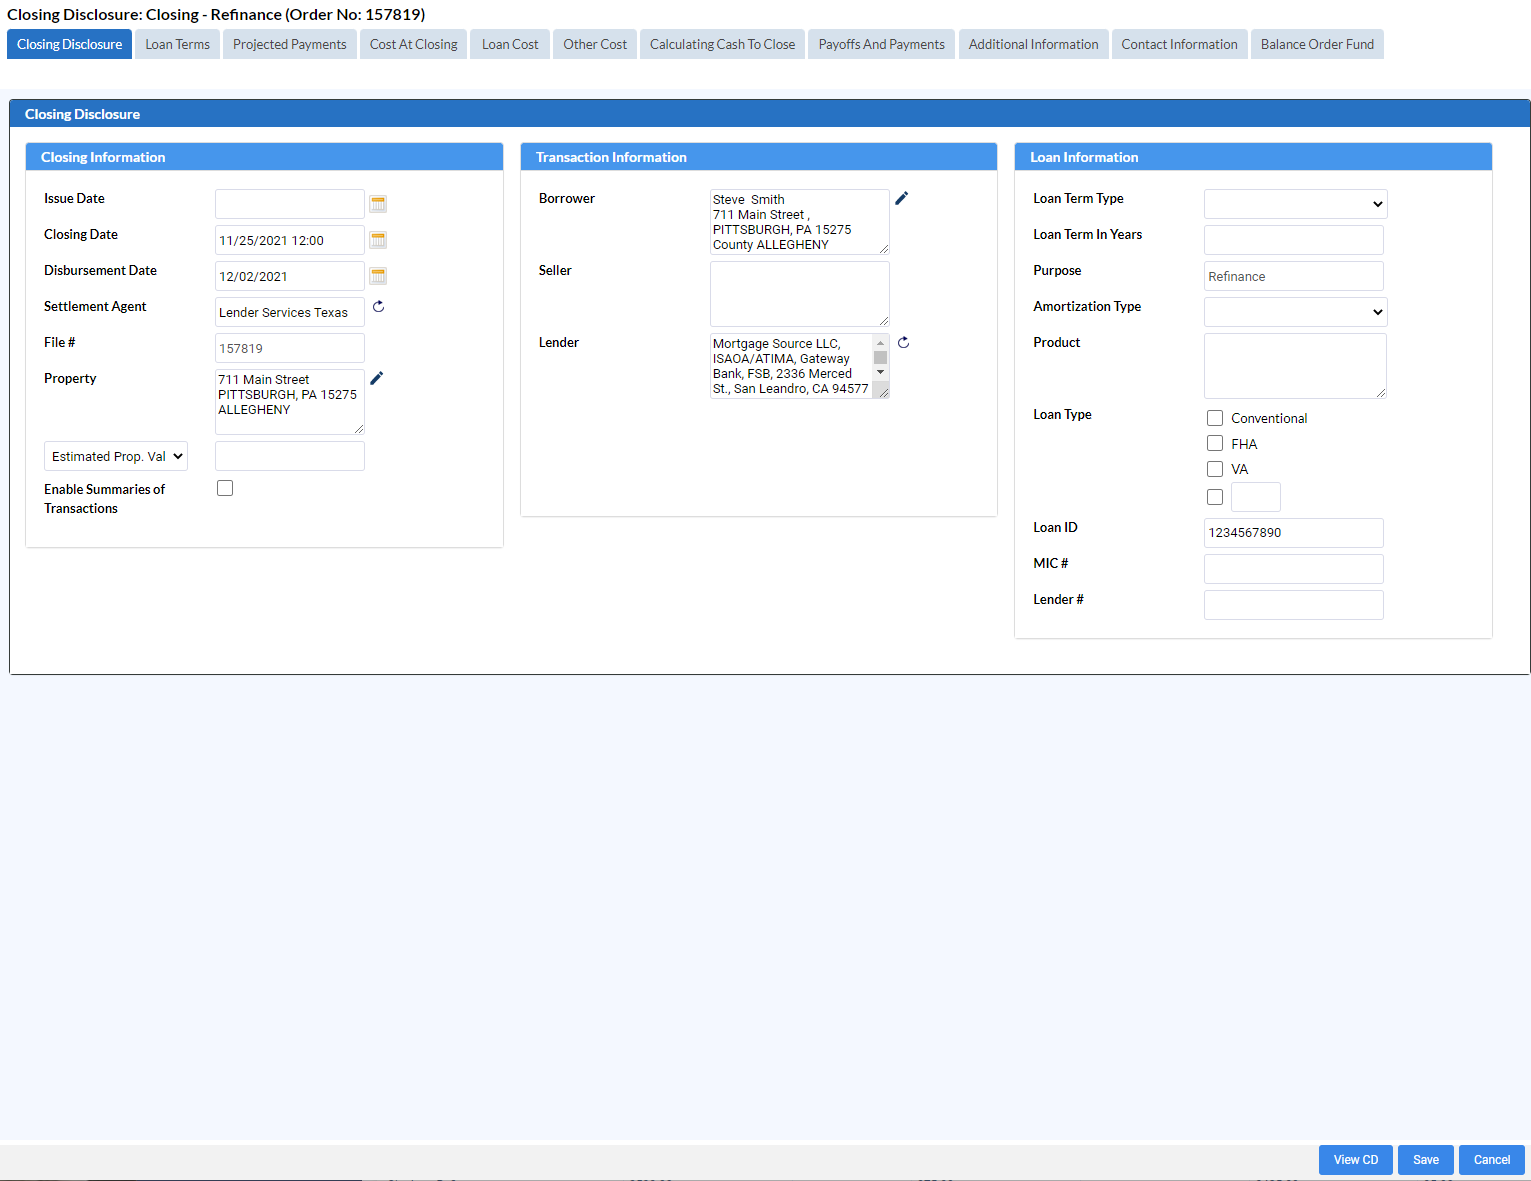Click the Property address text area
The image size is (1531, 1181).
(x=290, y=402)
